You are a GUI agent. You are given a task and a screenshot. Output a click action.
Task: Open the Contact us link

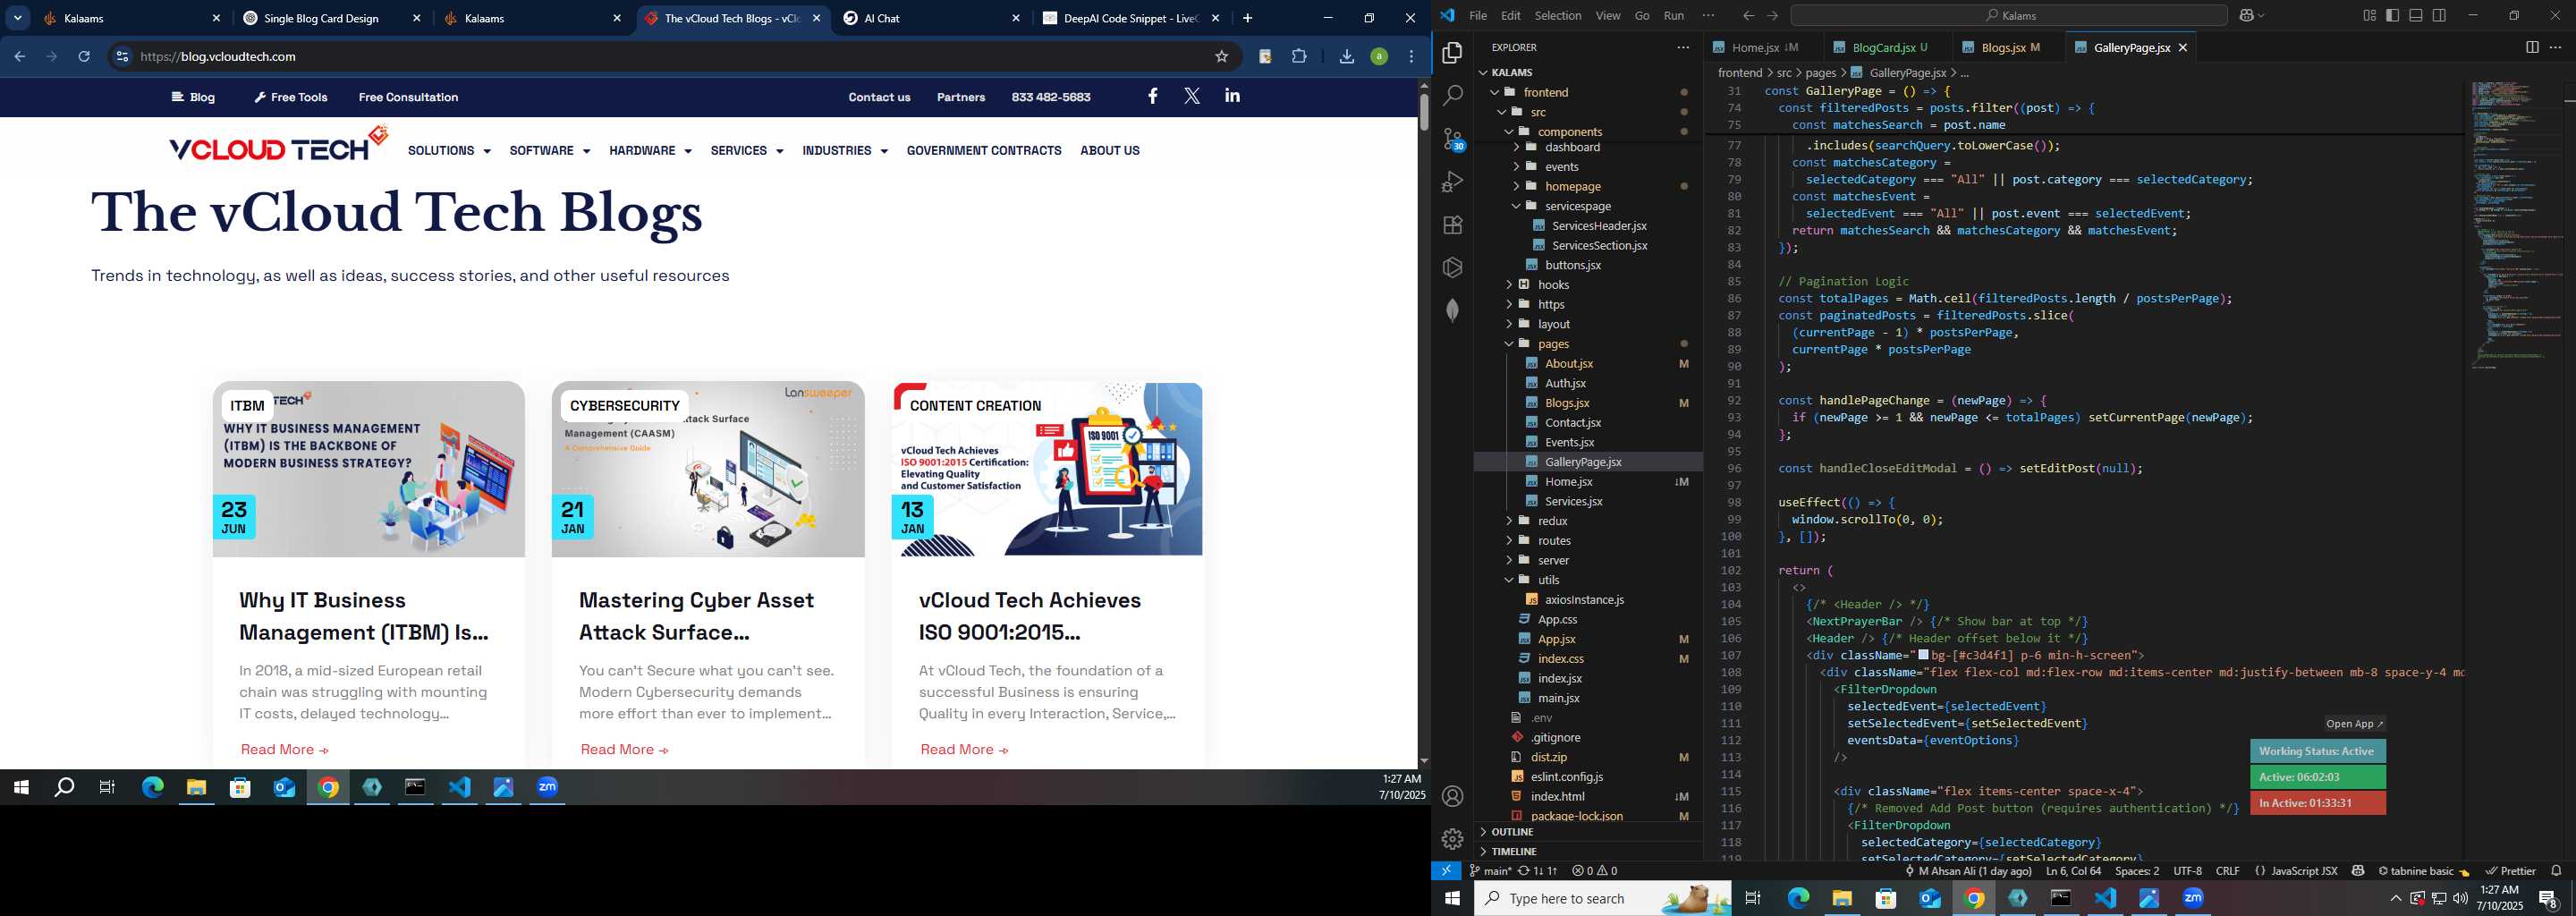879,97
